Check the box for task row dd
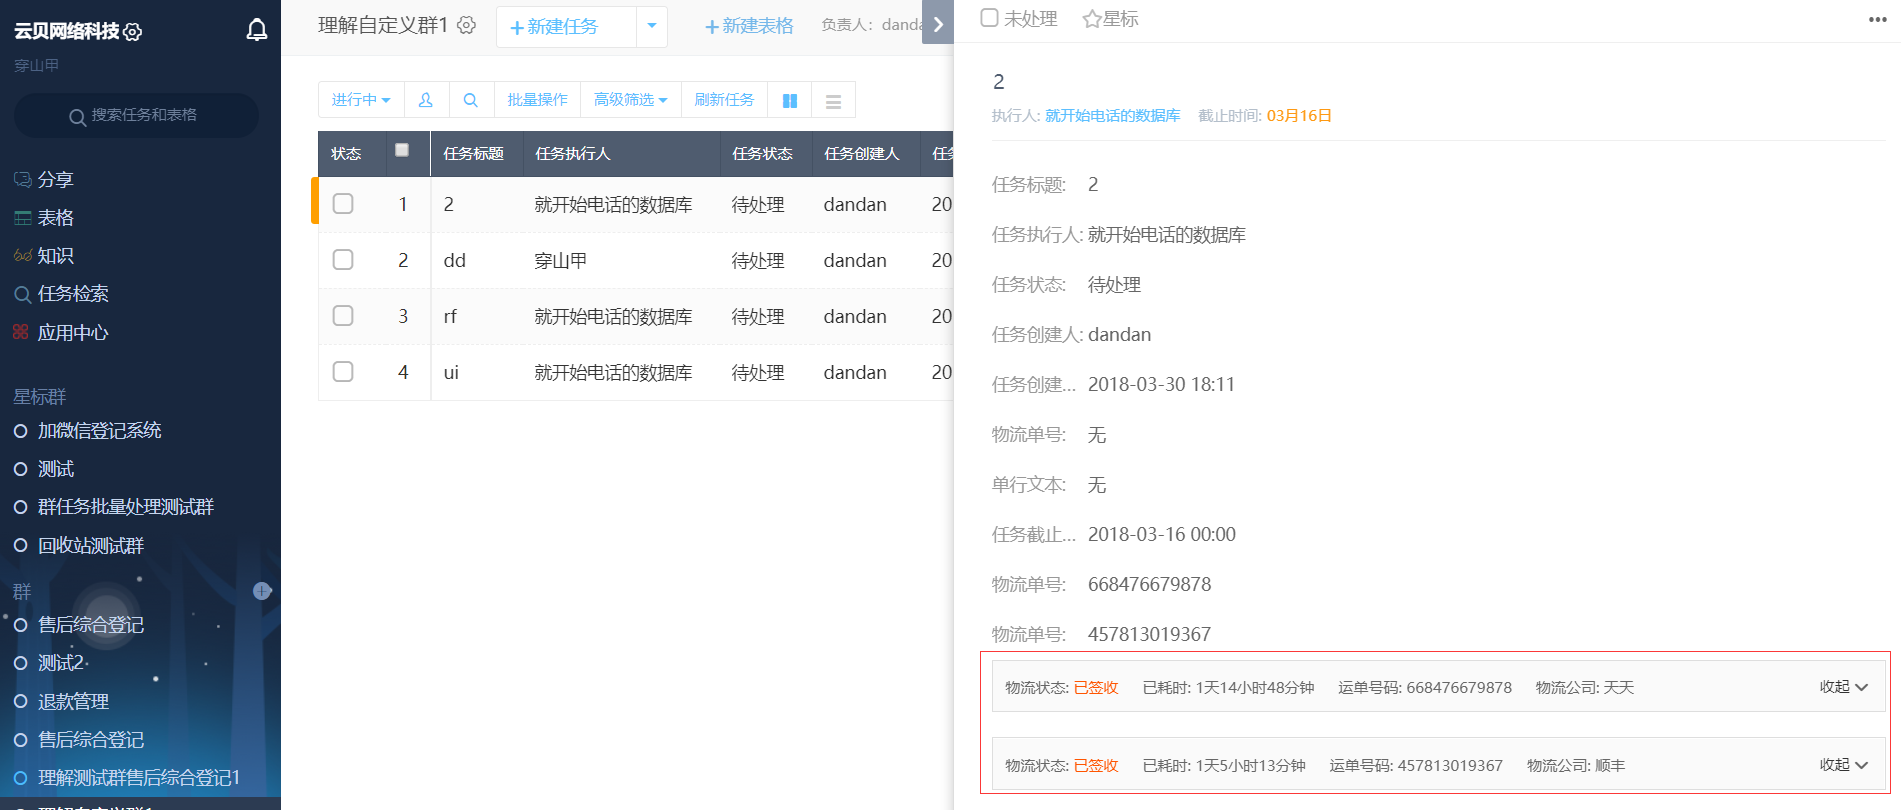Viewport: 1901px width, 810px height. [x=343, y=260]
